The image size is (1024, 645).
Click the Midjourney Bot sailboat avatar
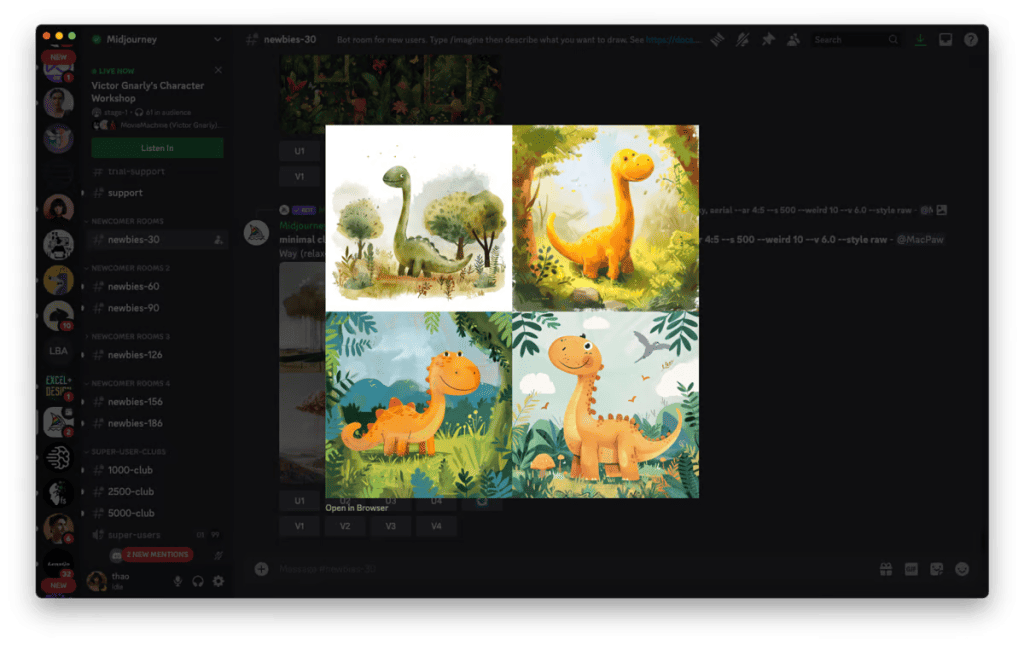tap(257, 233)
